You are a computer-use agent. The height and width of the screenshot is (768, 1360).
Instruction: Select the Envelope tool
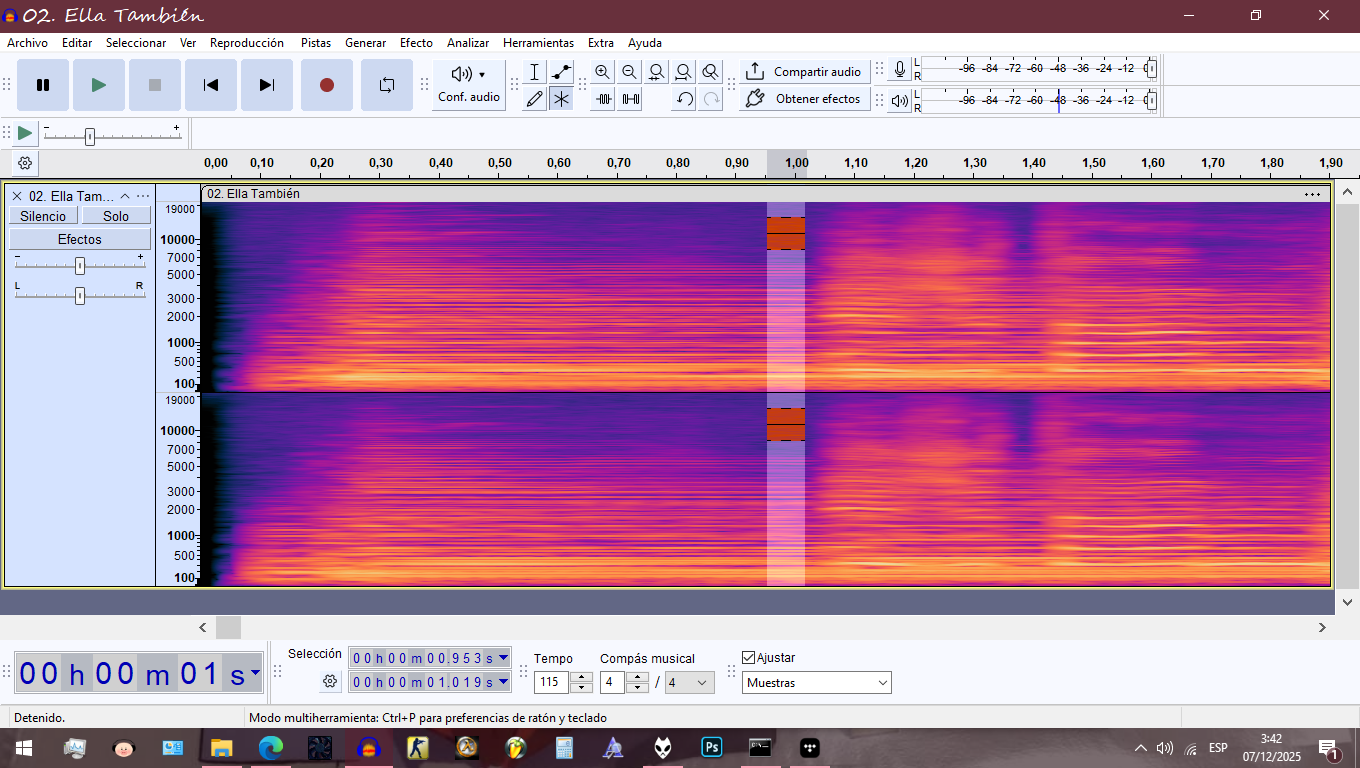tap(562, 72)
